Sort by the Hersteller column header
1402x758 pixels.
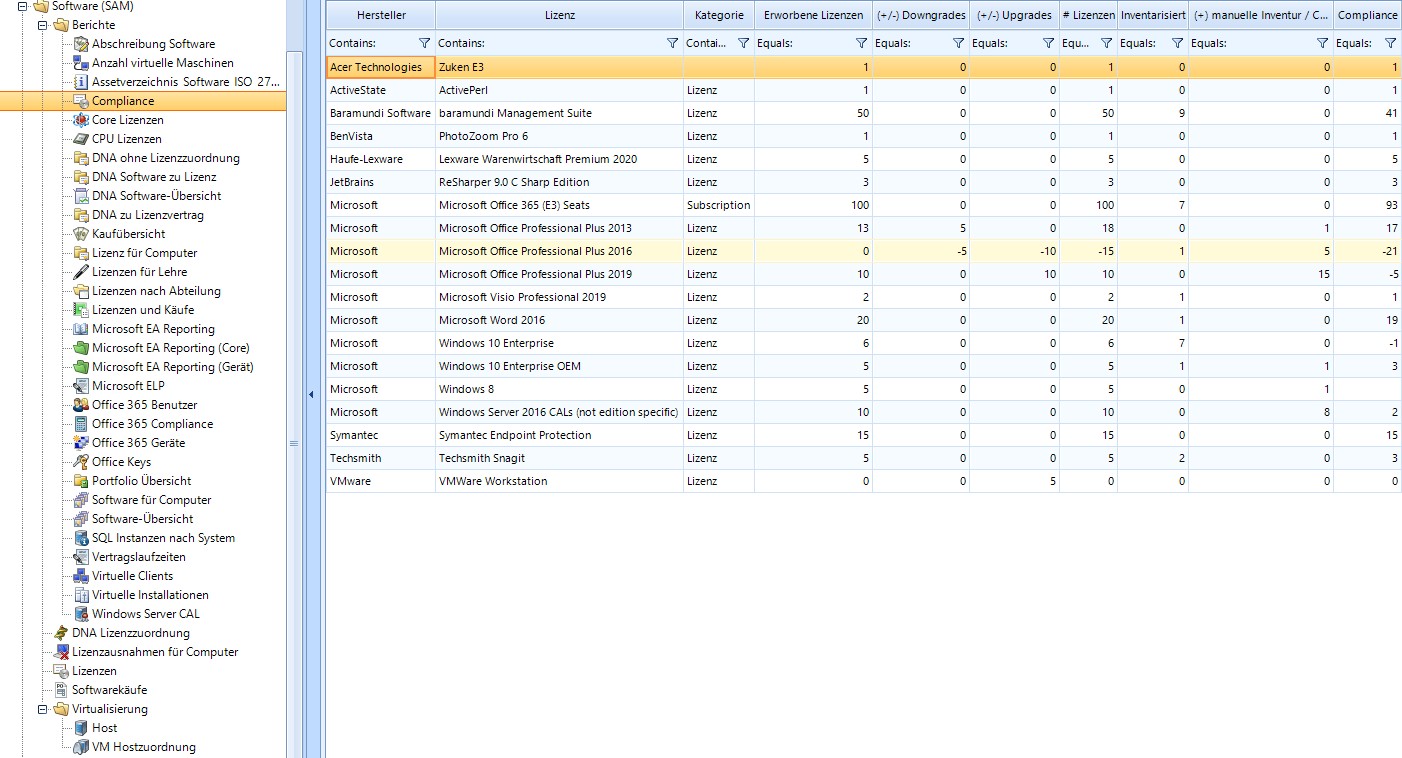tap(381, 15)
